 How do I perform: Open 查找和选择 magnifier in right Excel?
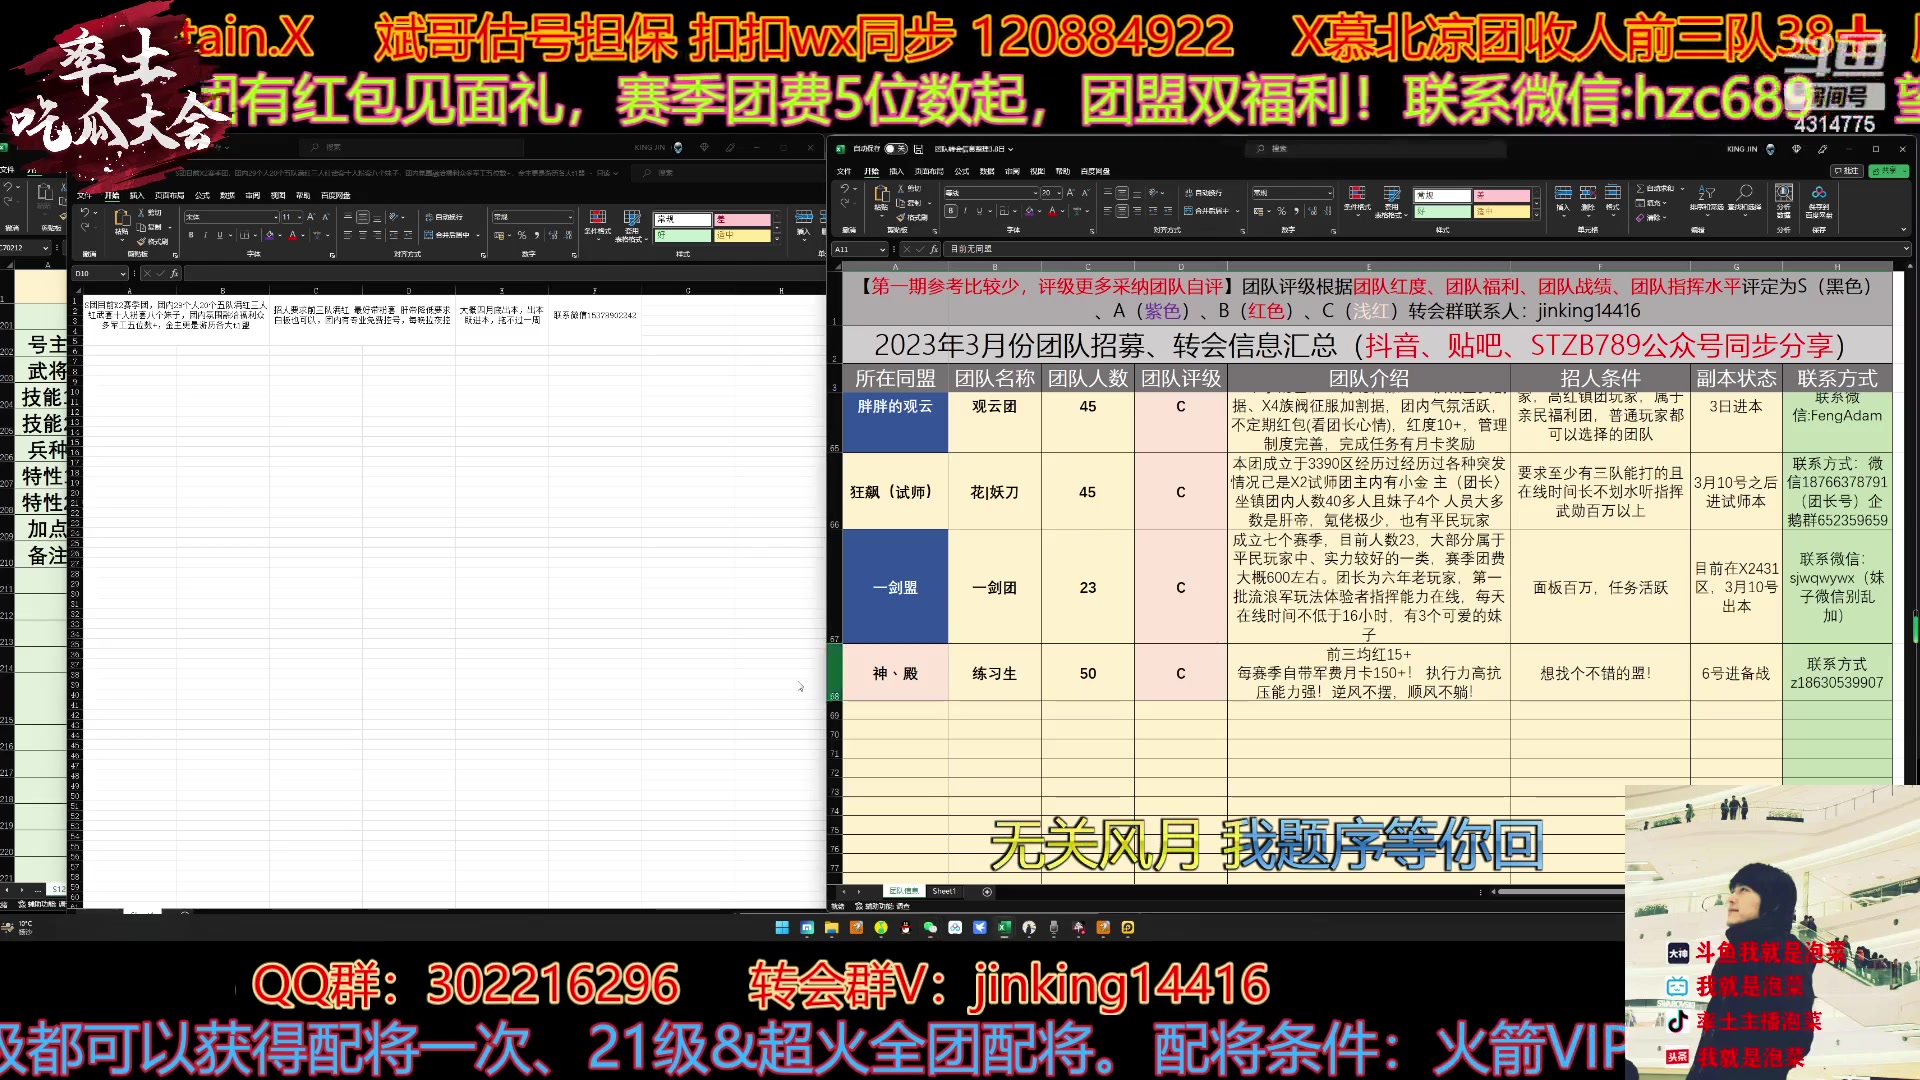coord(1744,201)
